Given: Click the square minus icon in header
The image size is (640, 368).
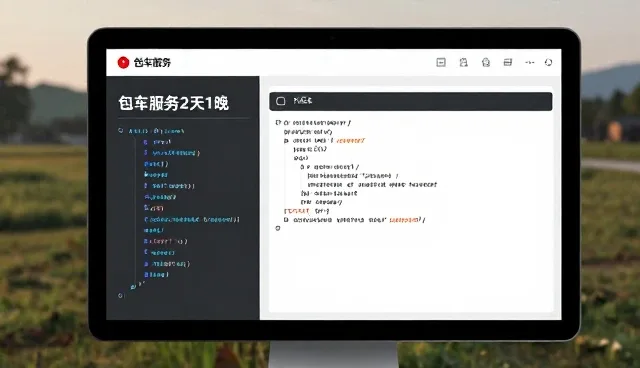Looking at the screenshot, I should click(441, 62).
